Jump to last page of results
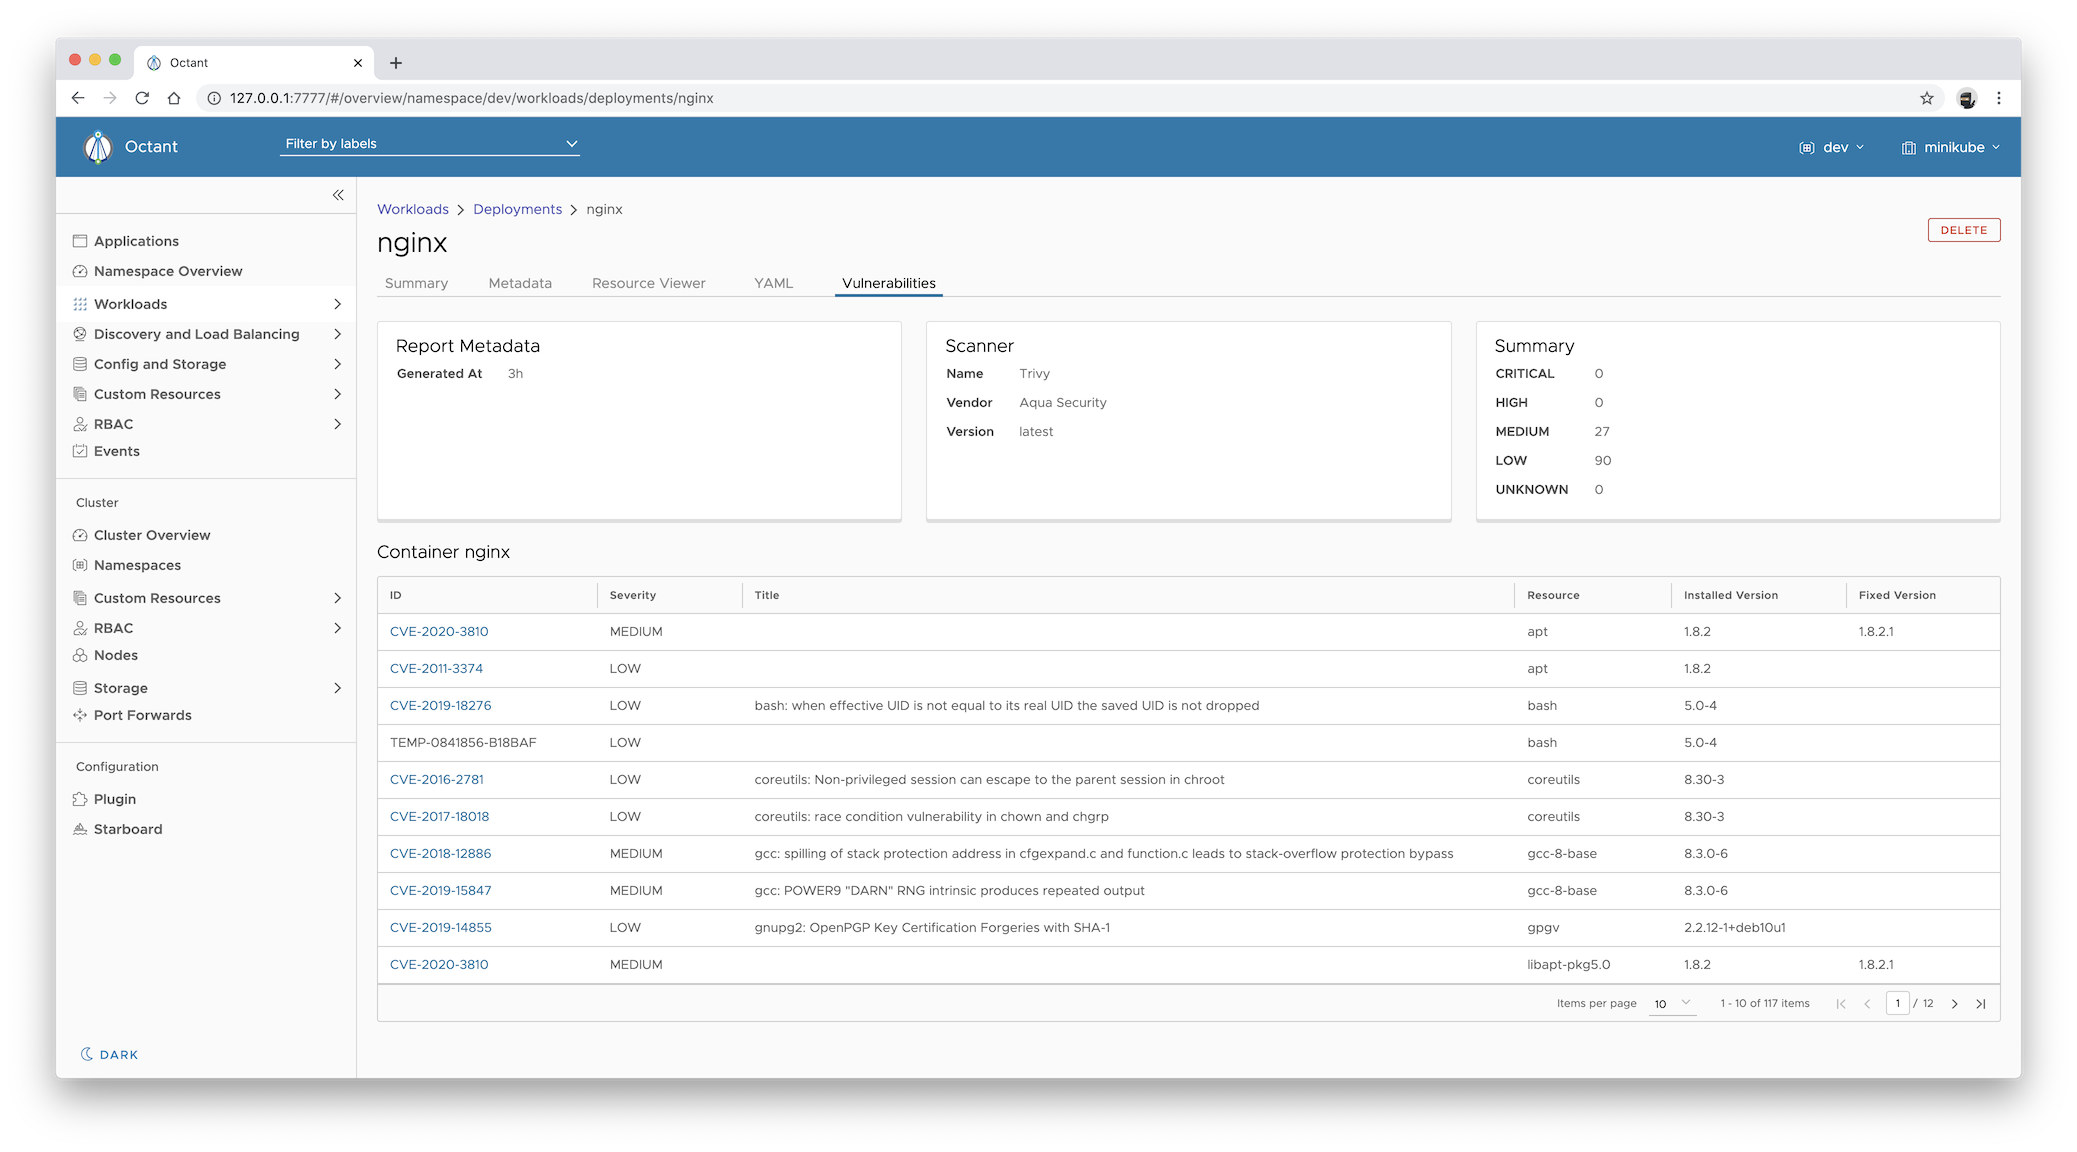 coord(1980,1004)
